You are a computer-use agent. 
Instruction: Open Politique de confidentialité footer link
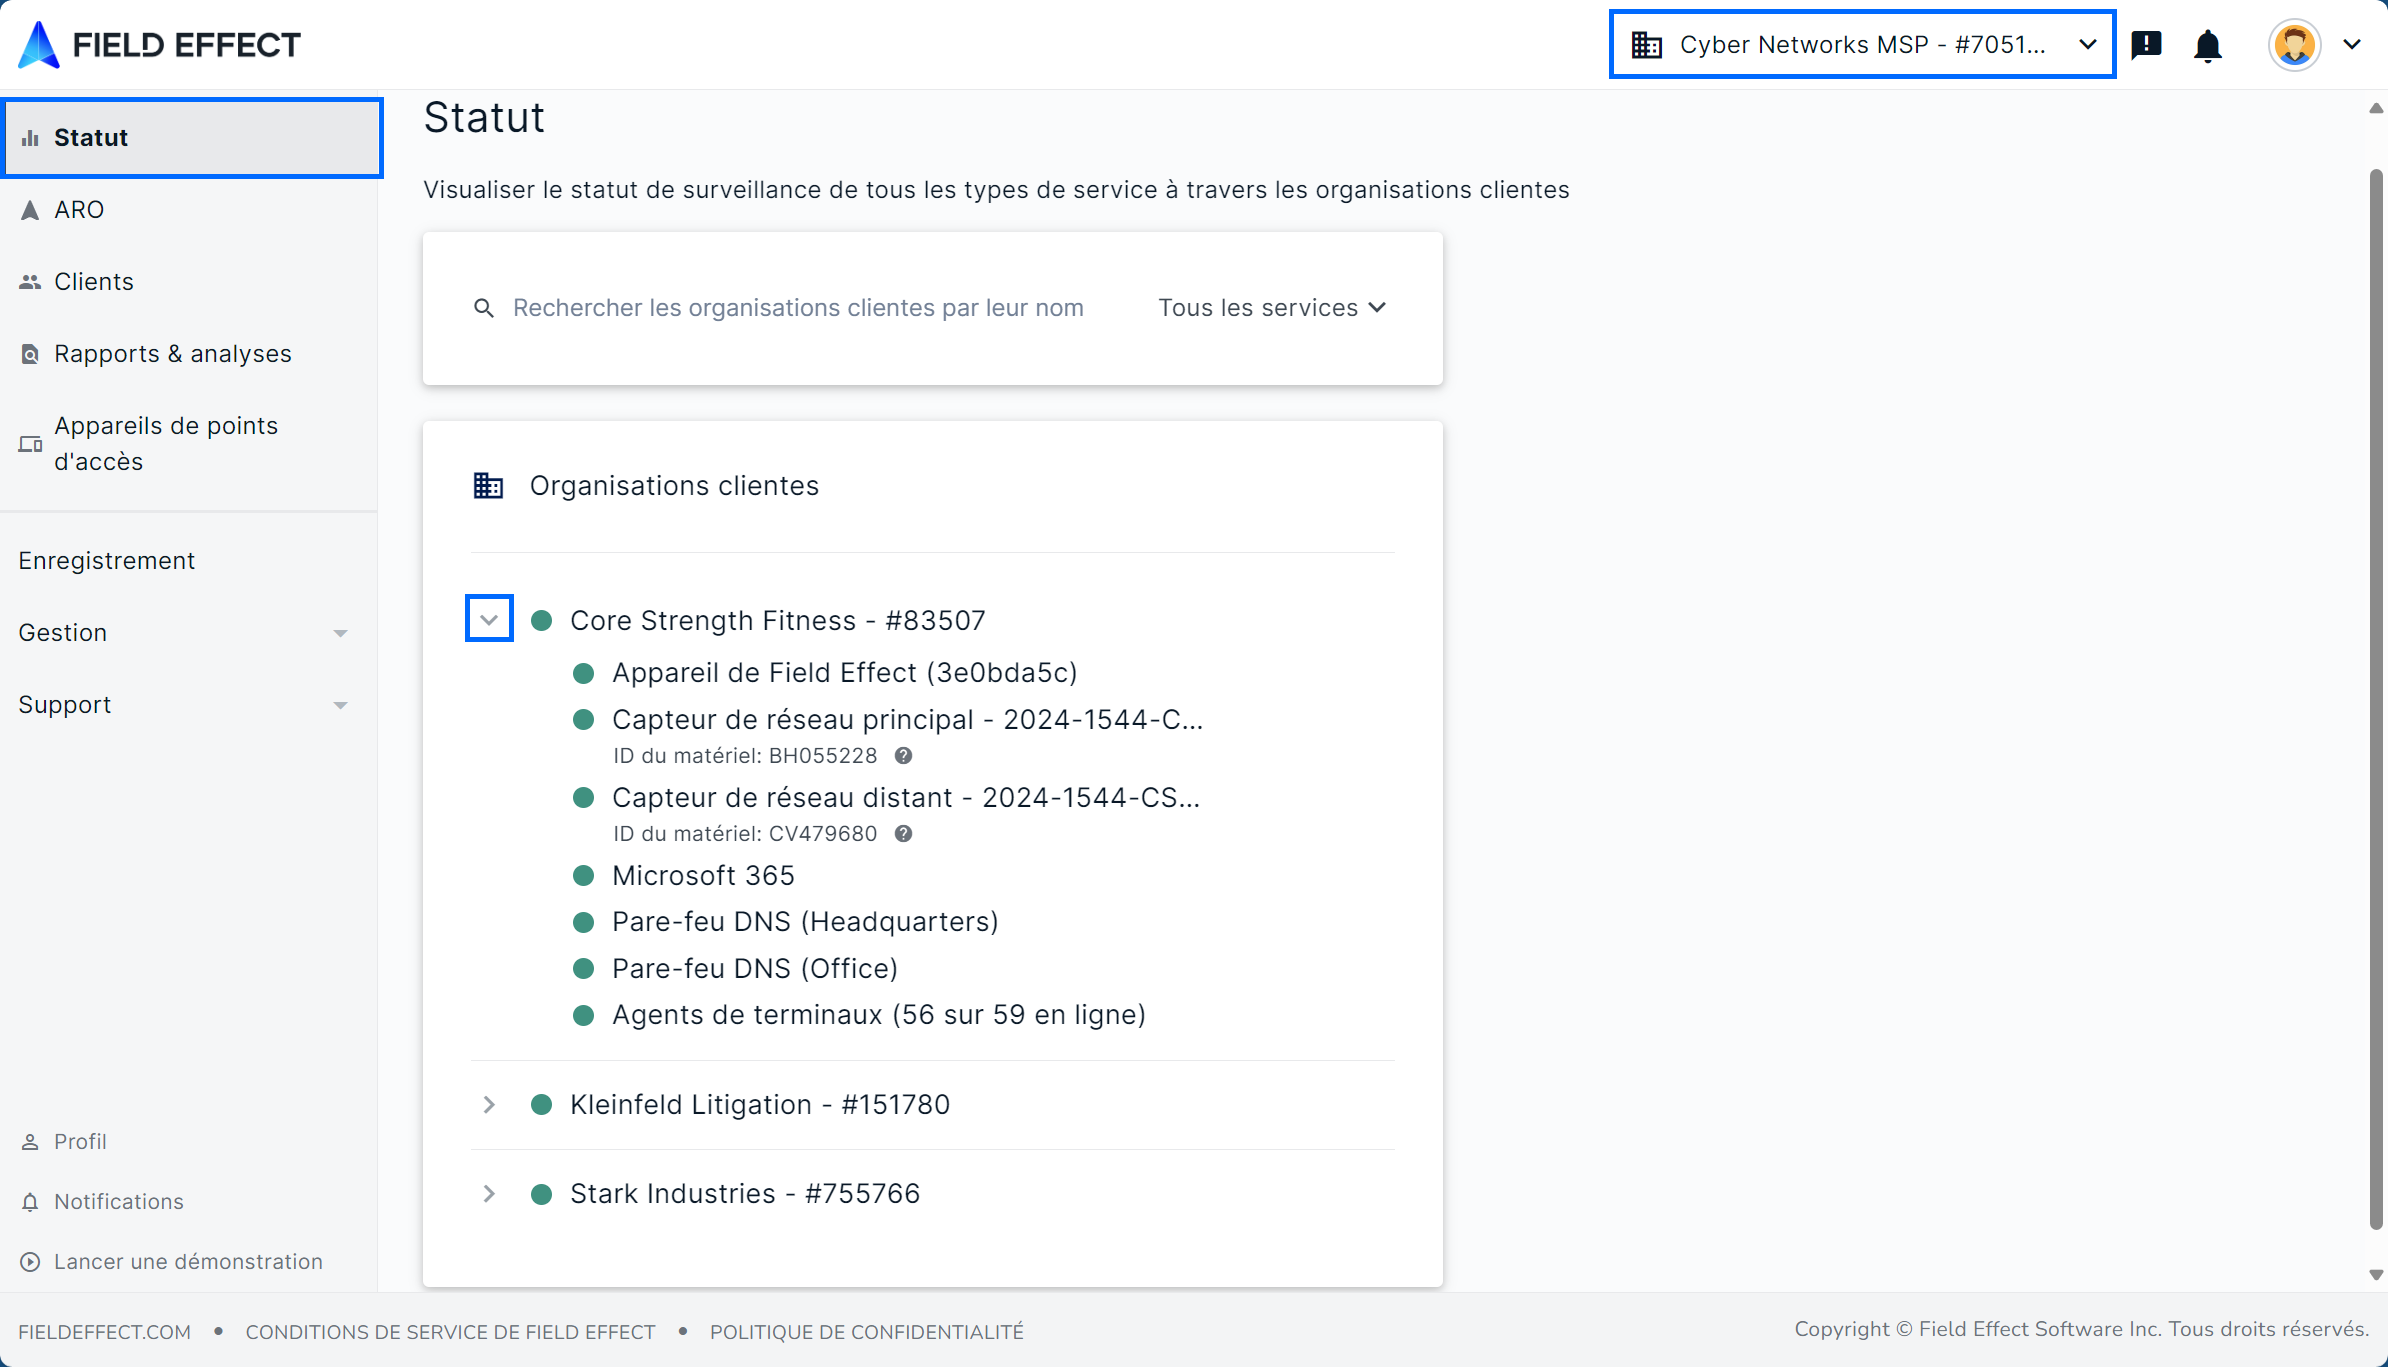[x=866, y=1332]
